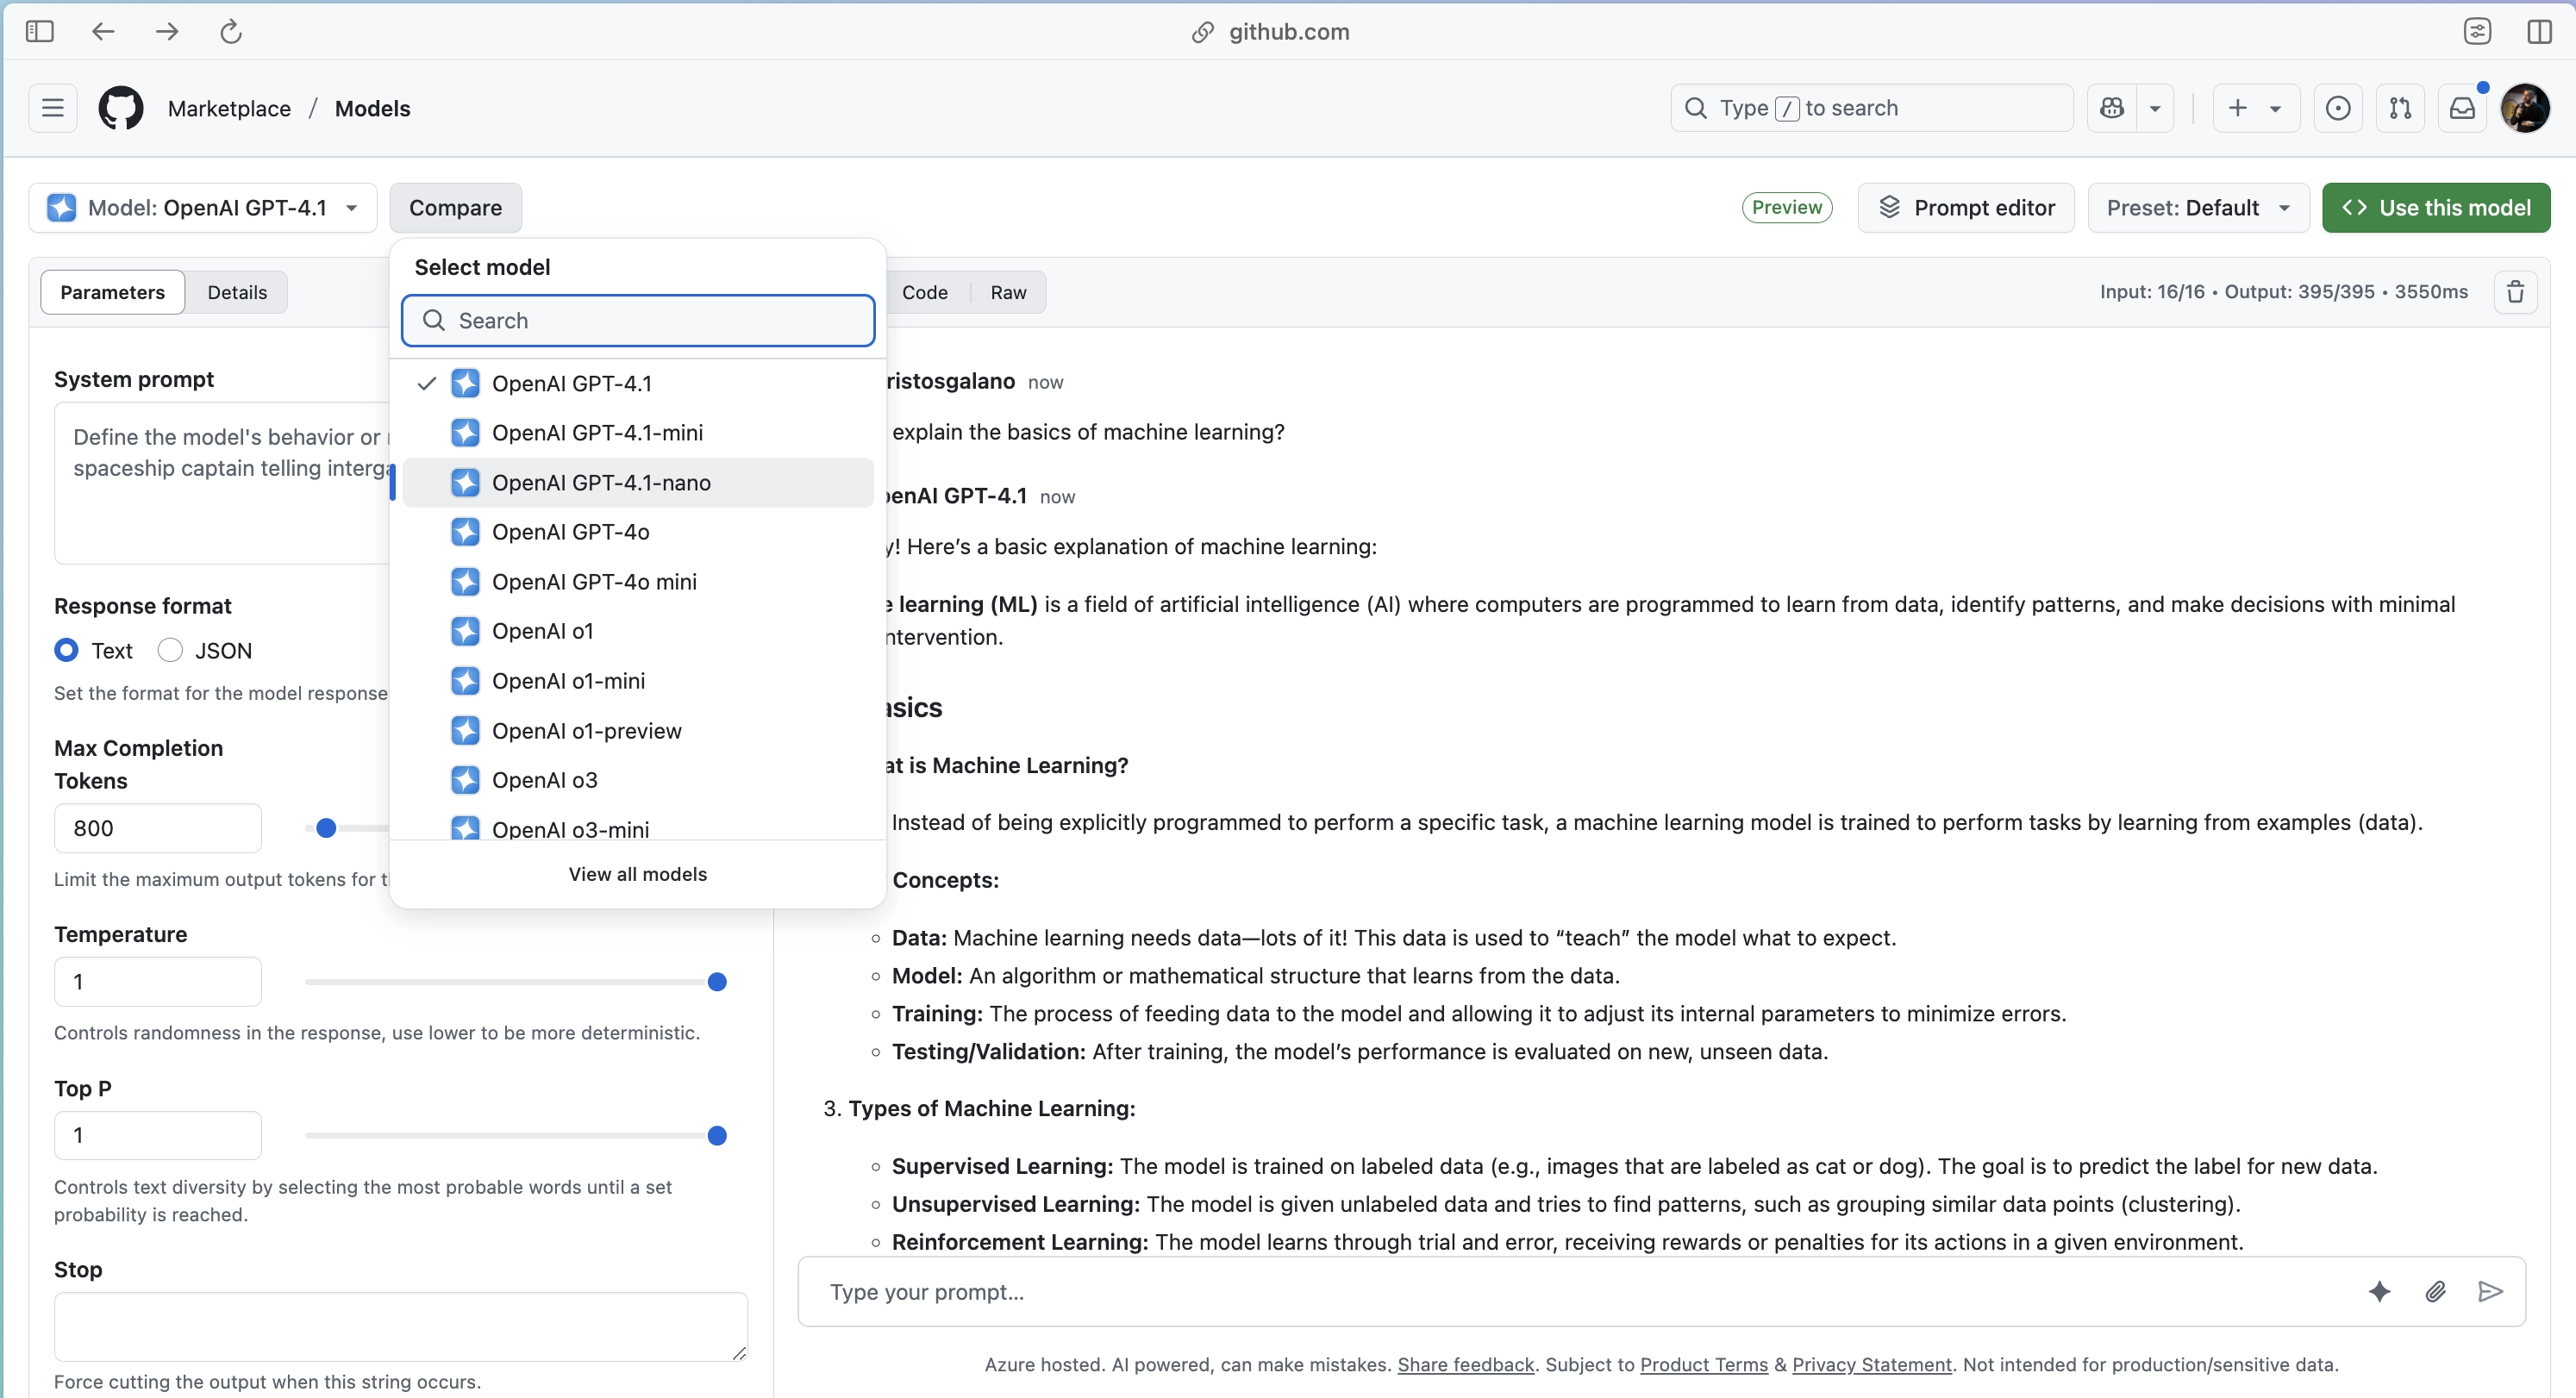The width and height of the screenshot is (2576, 1398).
Task: Open the Preset: Default dropdown
Action: pyautogui.click(x=2198, y=208)
